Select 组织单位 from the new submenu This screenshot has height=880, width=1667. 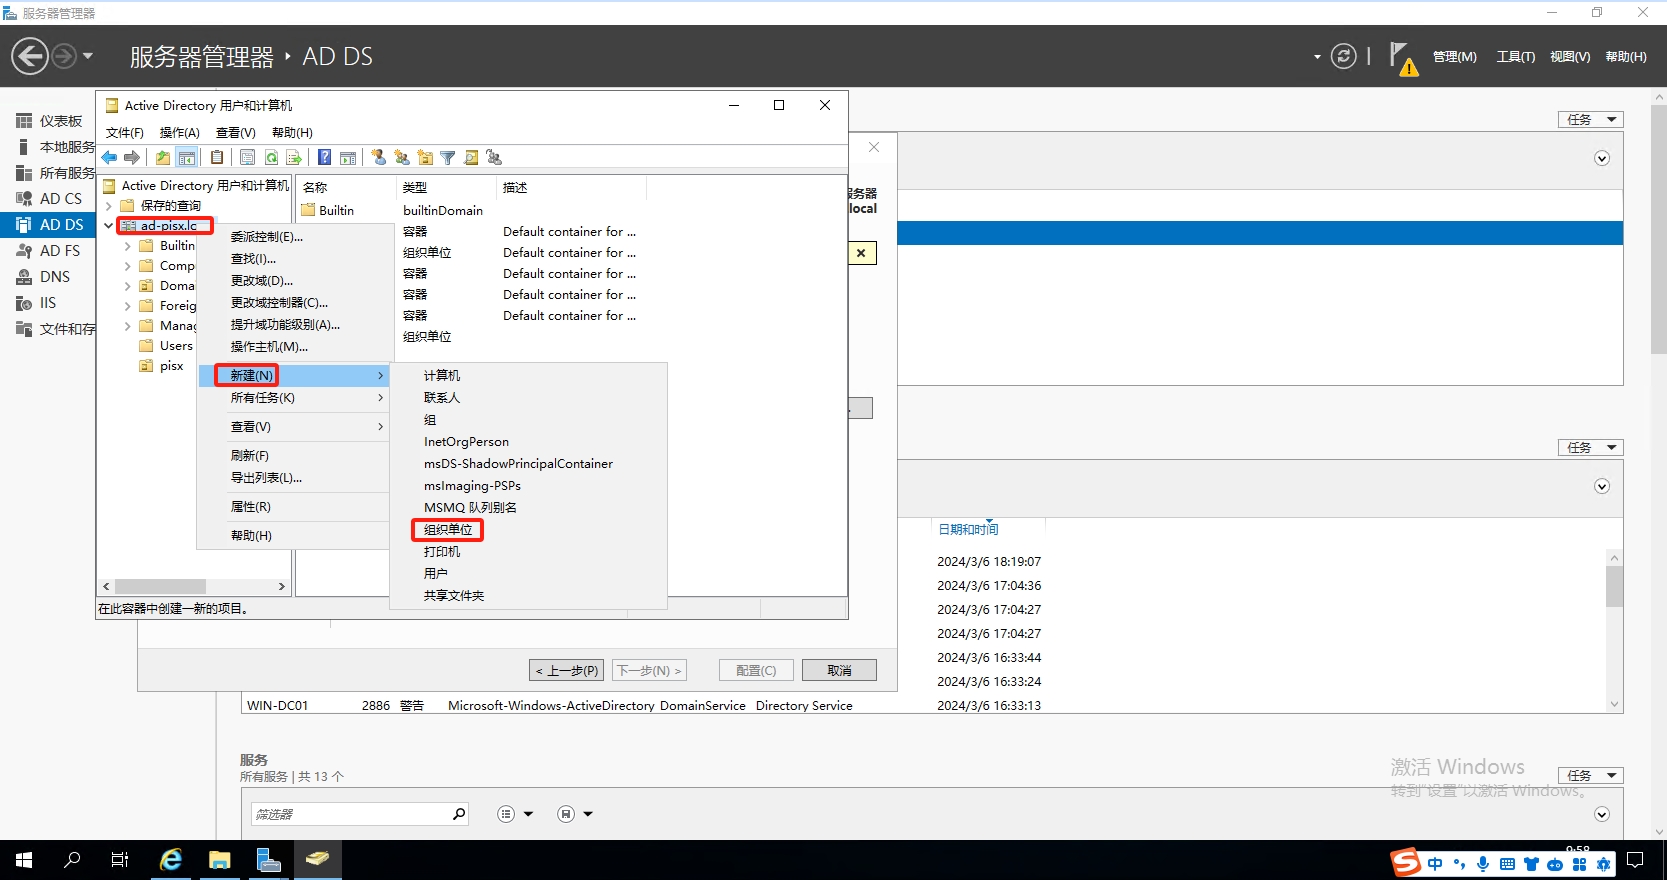(x=448, y=530)
